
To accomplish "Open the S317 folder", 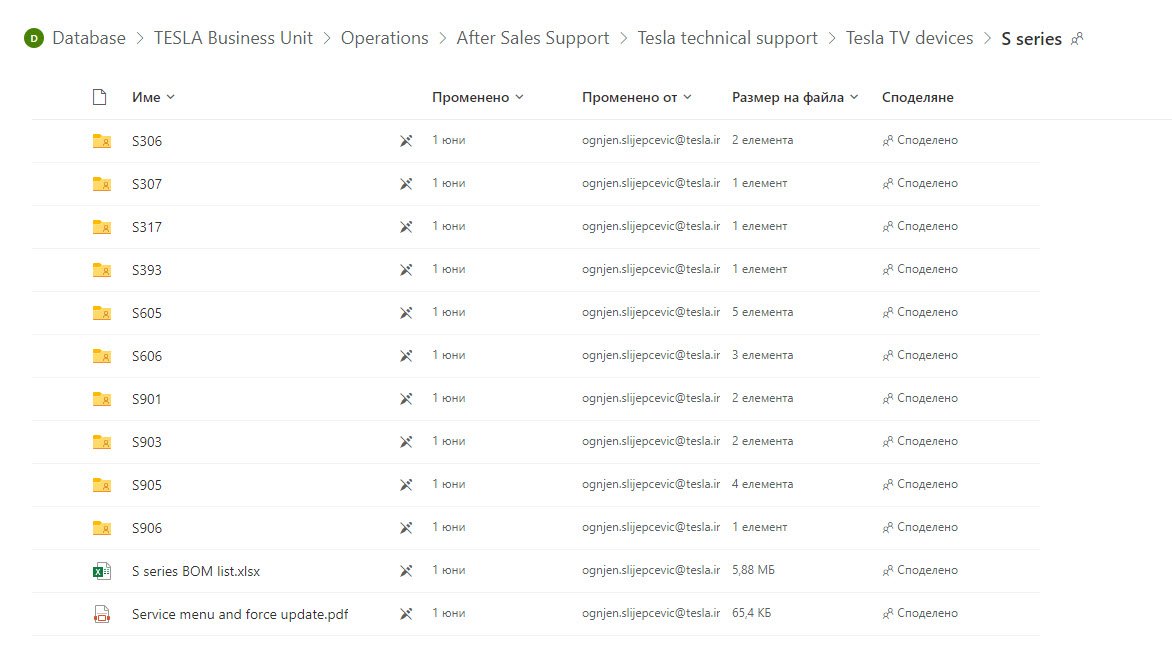I will click(147, 227).
